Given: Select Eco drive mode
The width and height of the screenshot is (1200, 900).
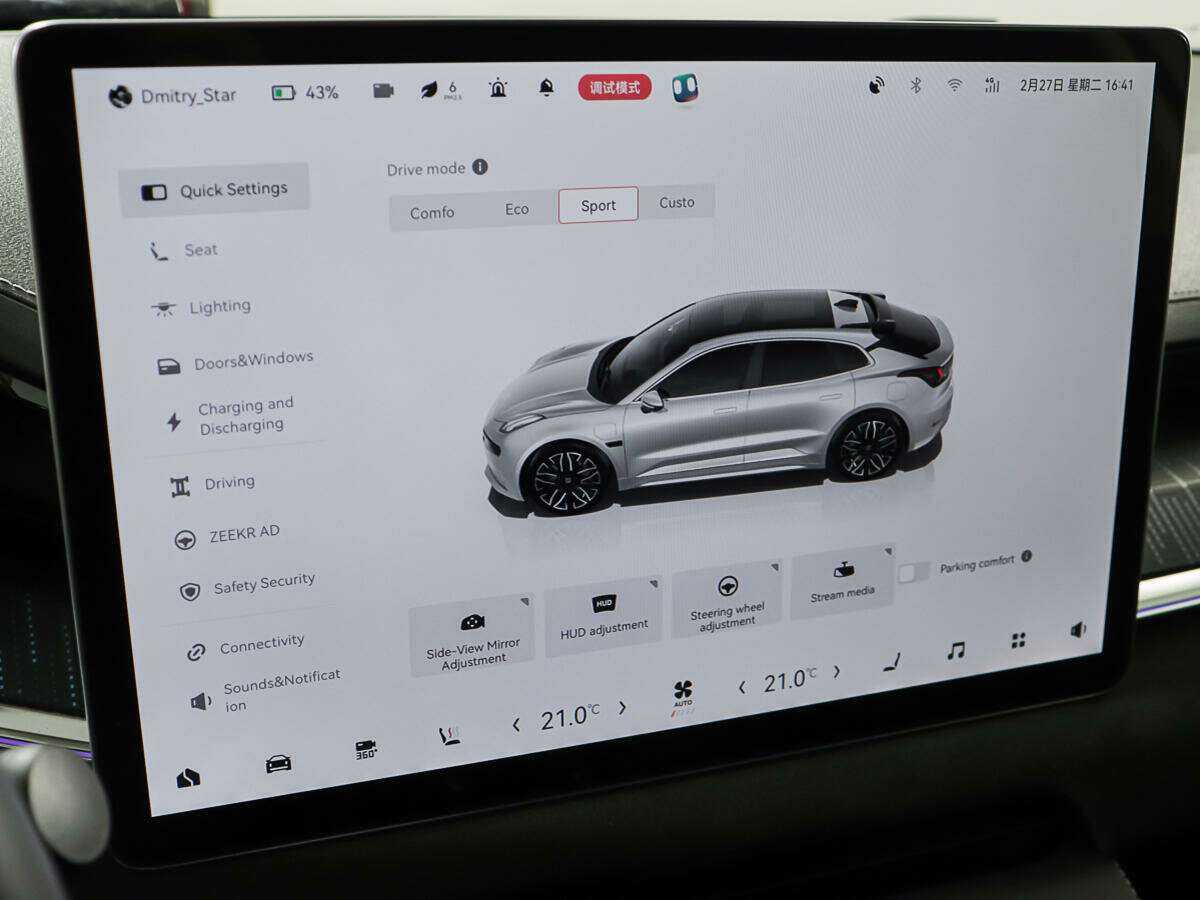Looking at the screenshot, I should point(517,209).
